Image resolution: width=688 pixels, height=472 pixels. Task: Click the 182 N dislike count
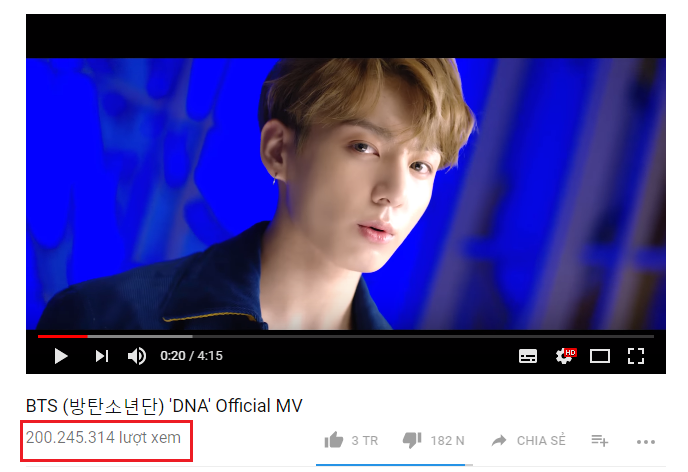pyautogui.click(x=447, y=440)
